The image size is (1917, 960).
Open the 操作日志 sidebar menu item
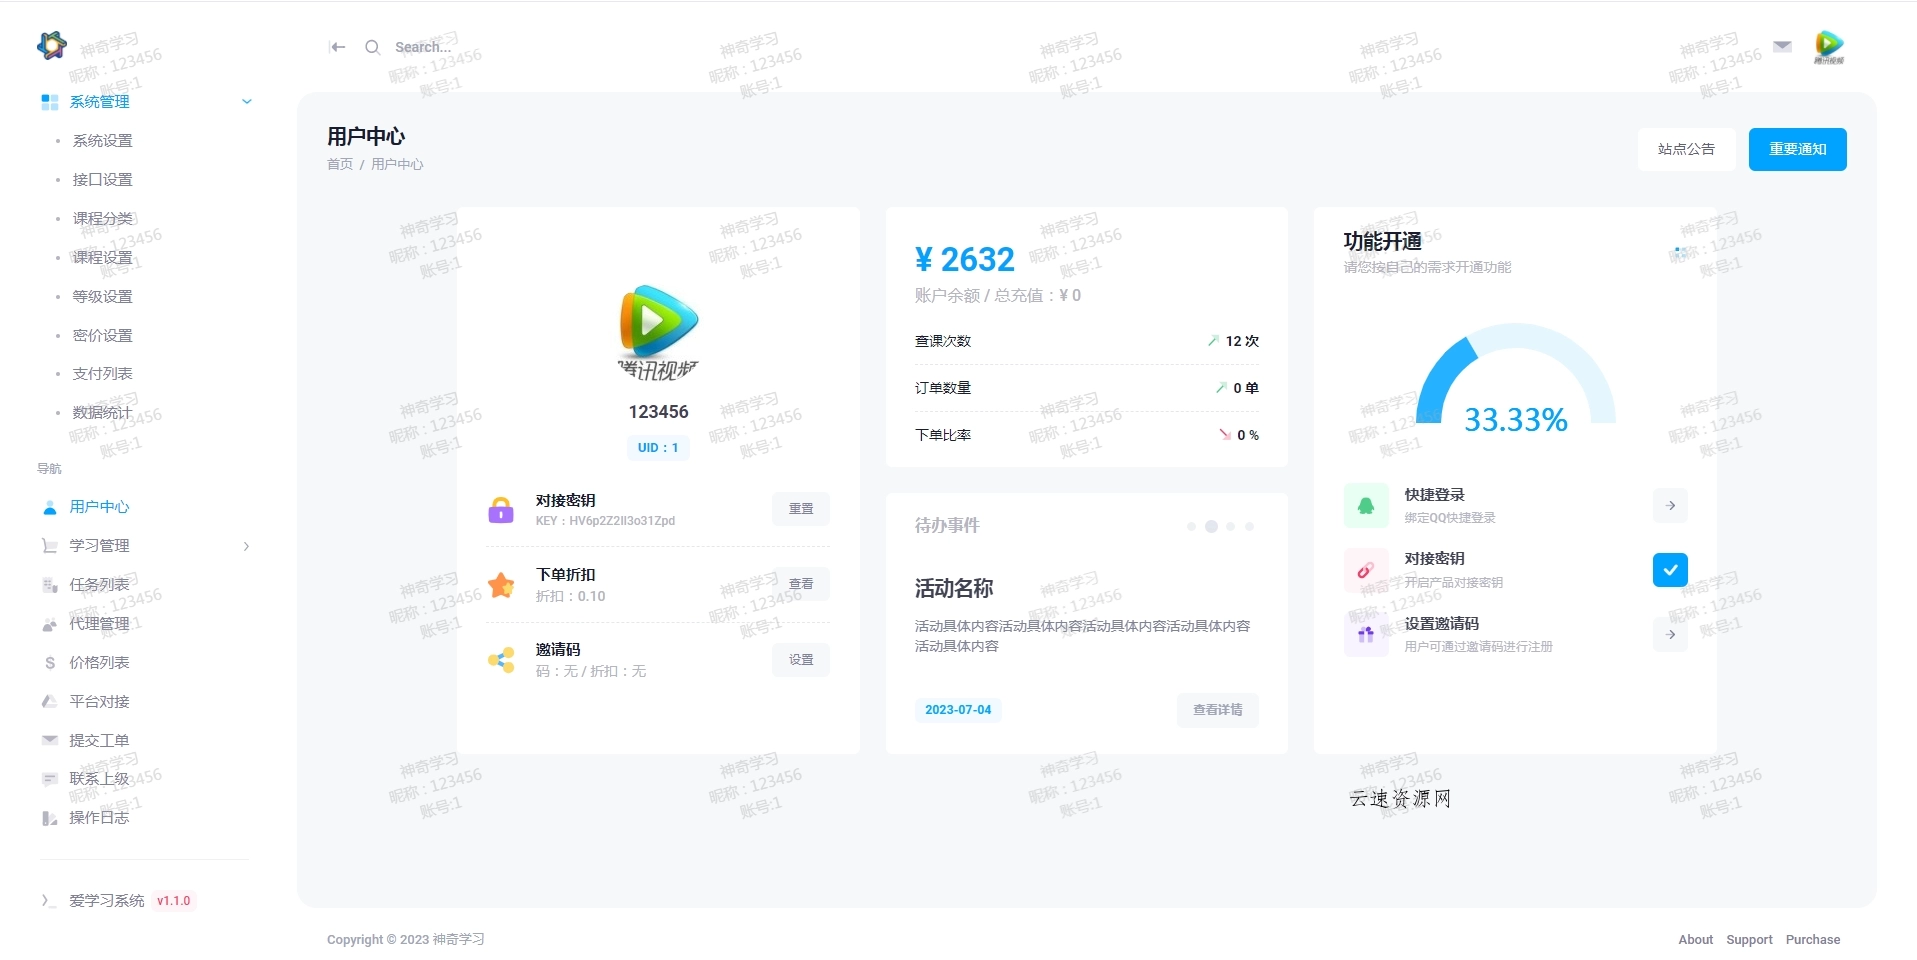(x=98, y=817)
